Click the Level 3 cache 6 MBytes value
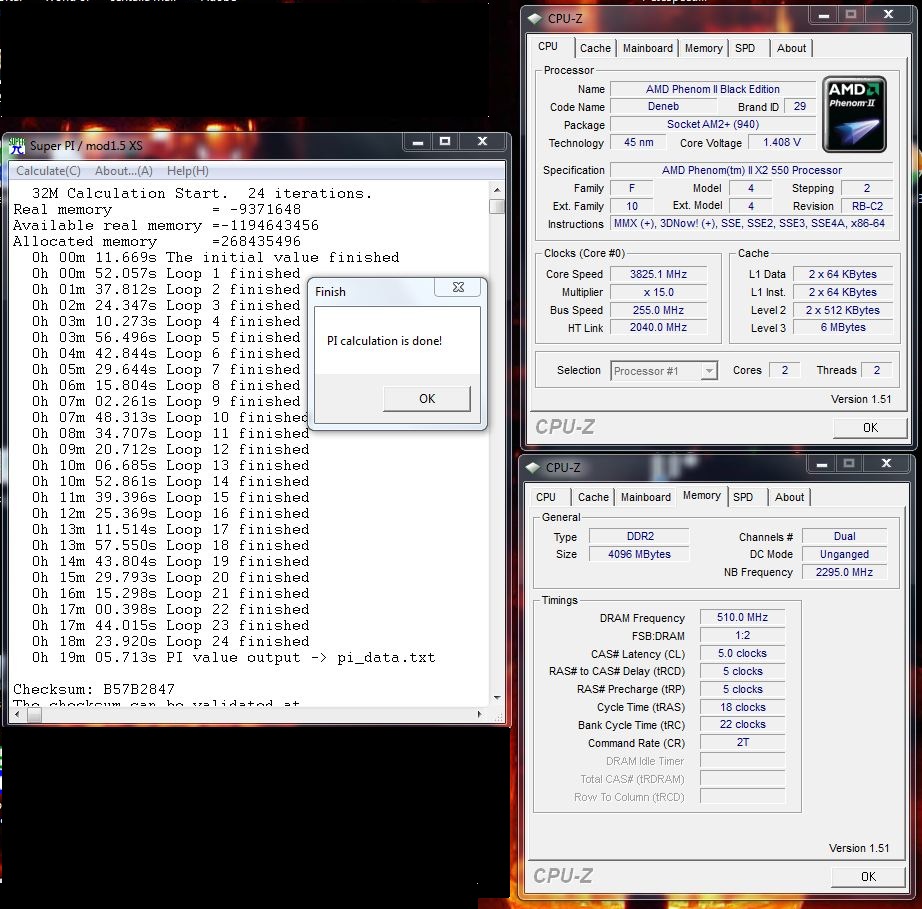The height and width of the screenshot is (909, 922). click(x=843, y=327)
